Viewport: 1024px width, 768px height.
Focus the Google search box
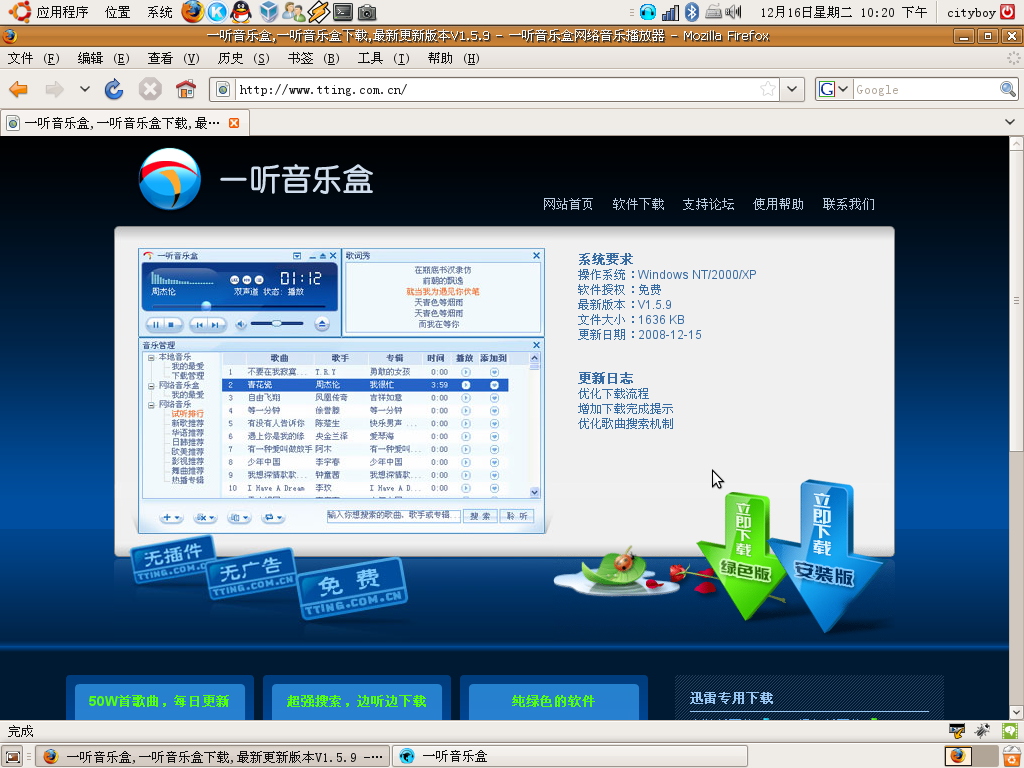926,89
